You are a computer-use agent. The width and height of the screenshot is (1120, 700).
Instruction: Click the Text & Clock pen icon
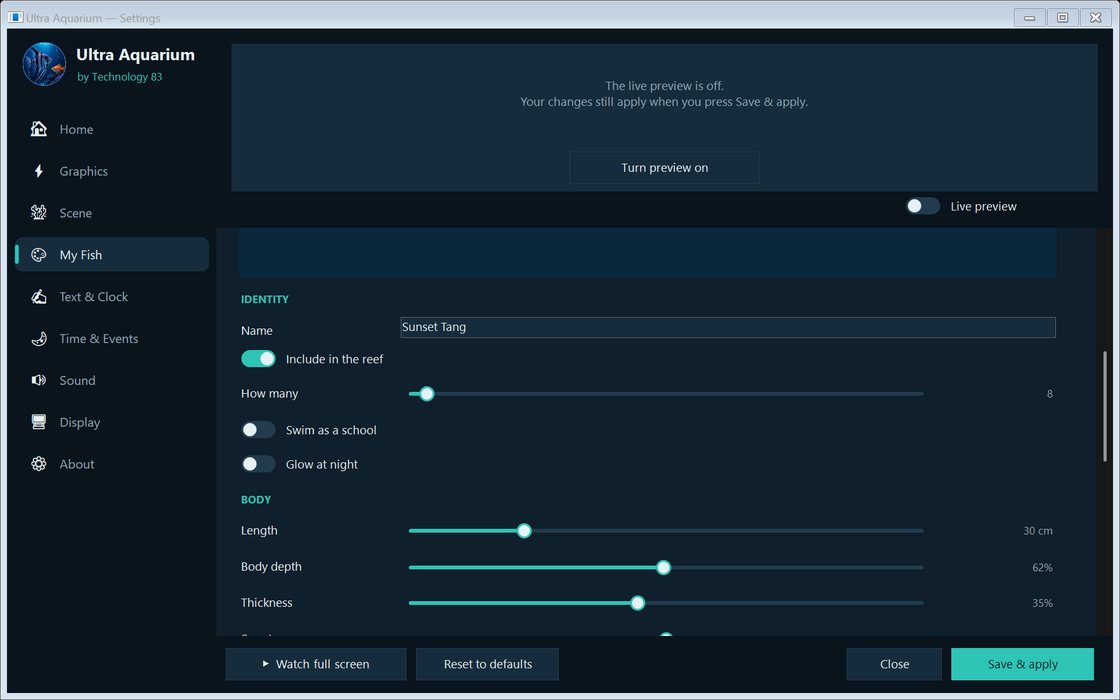(39, 296)
